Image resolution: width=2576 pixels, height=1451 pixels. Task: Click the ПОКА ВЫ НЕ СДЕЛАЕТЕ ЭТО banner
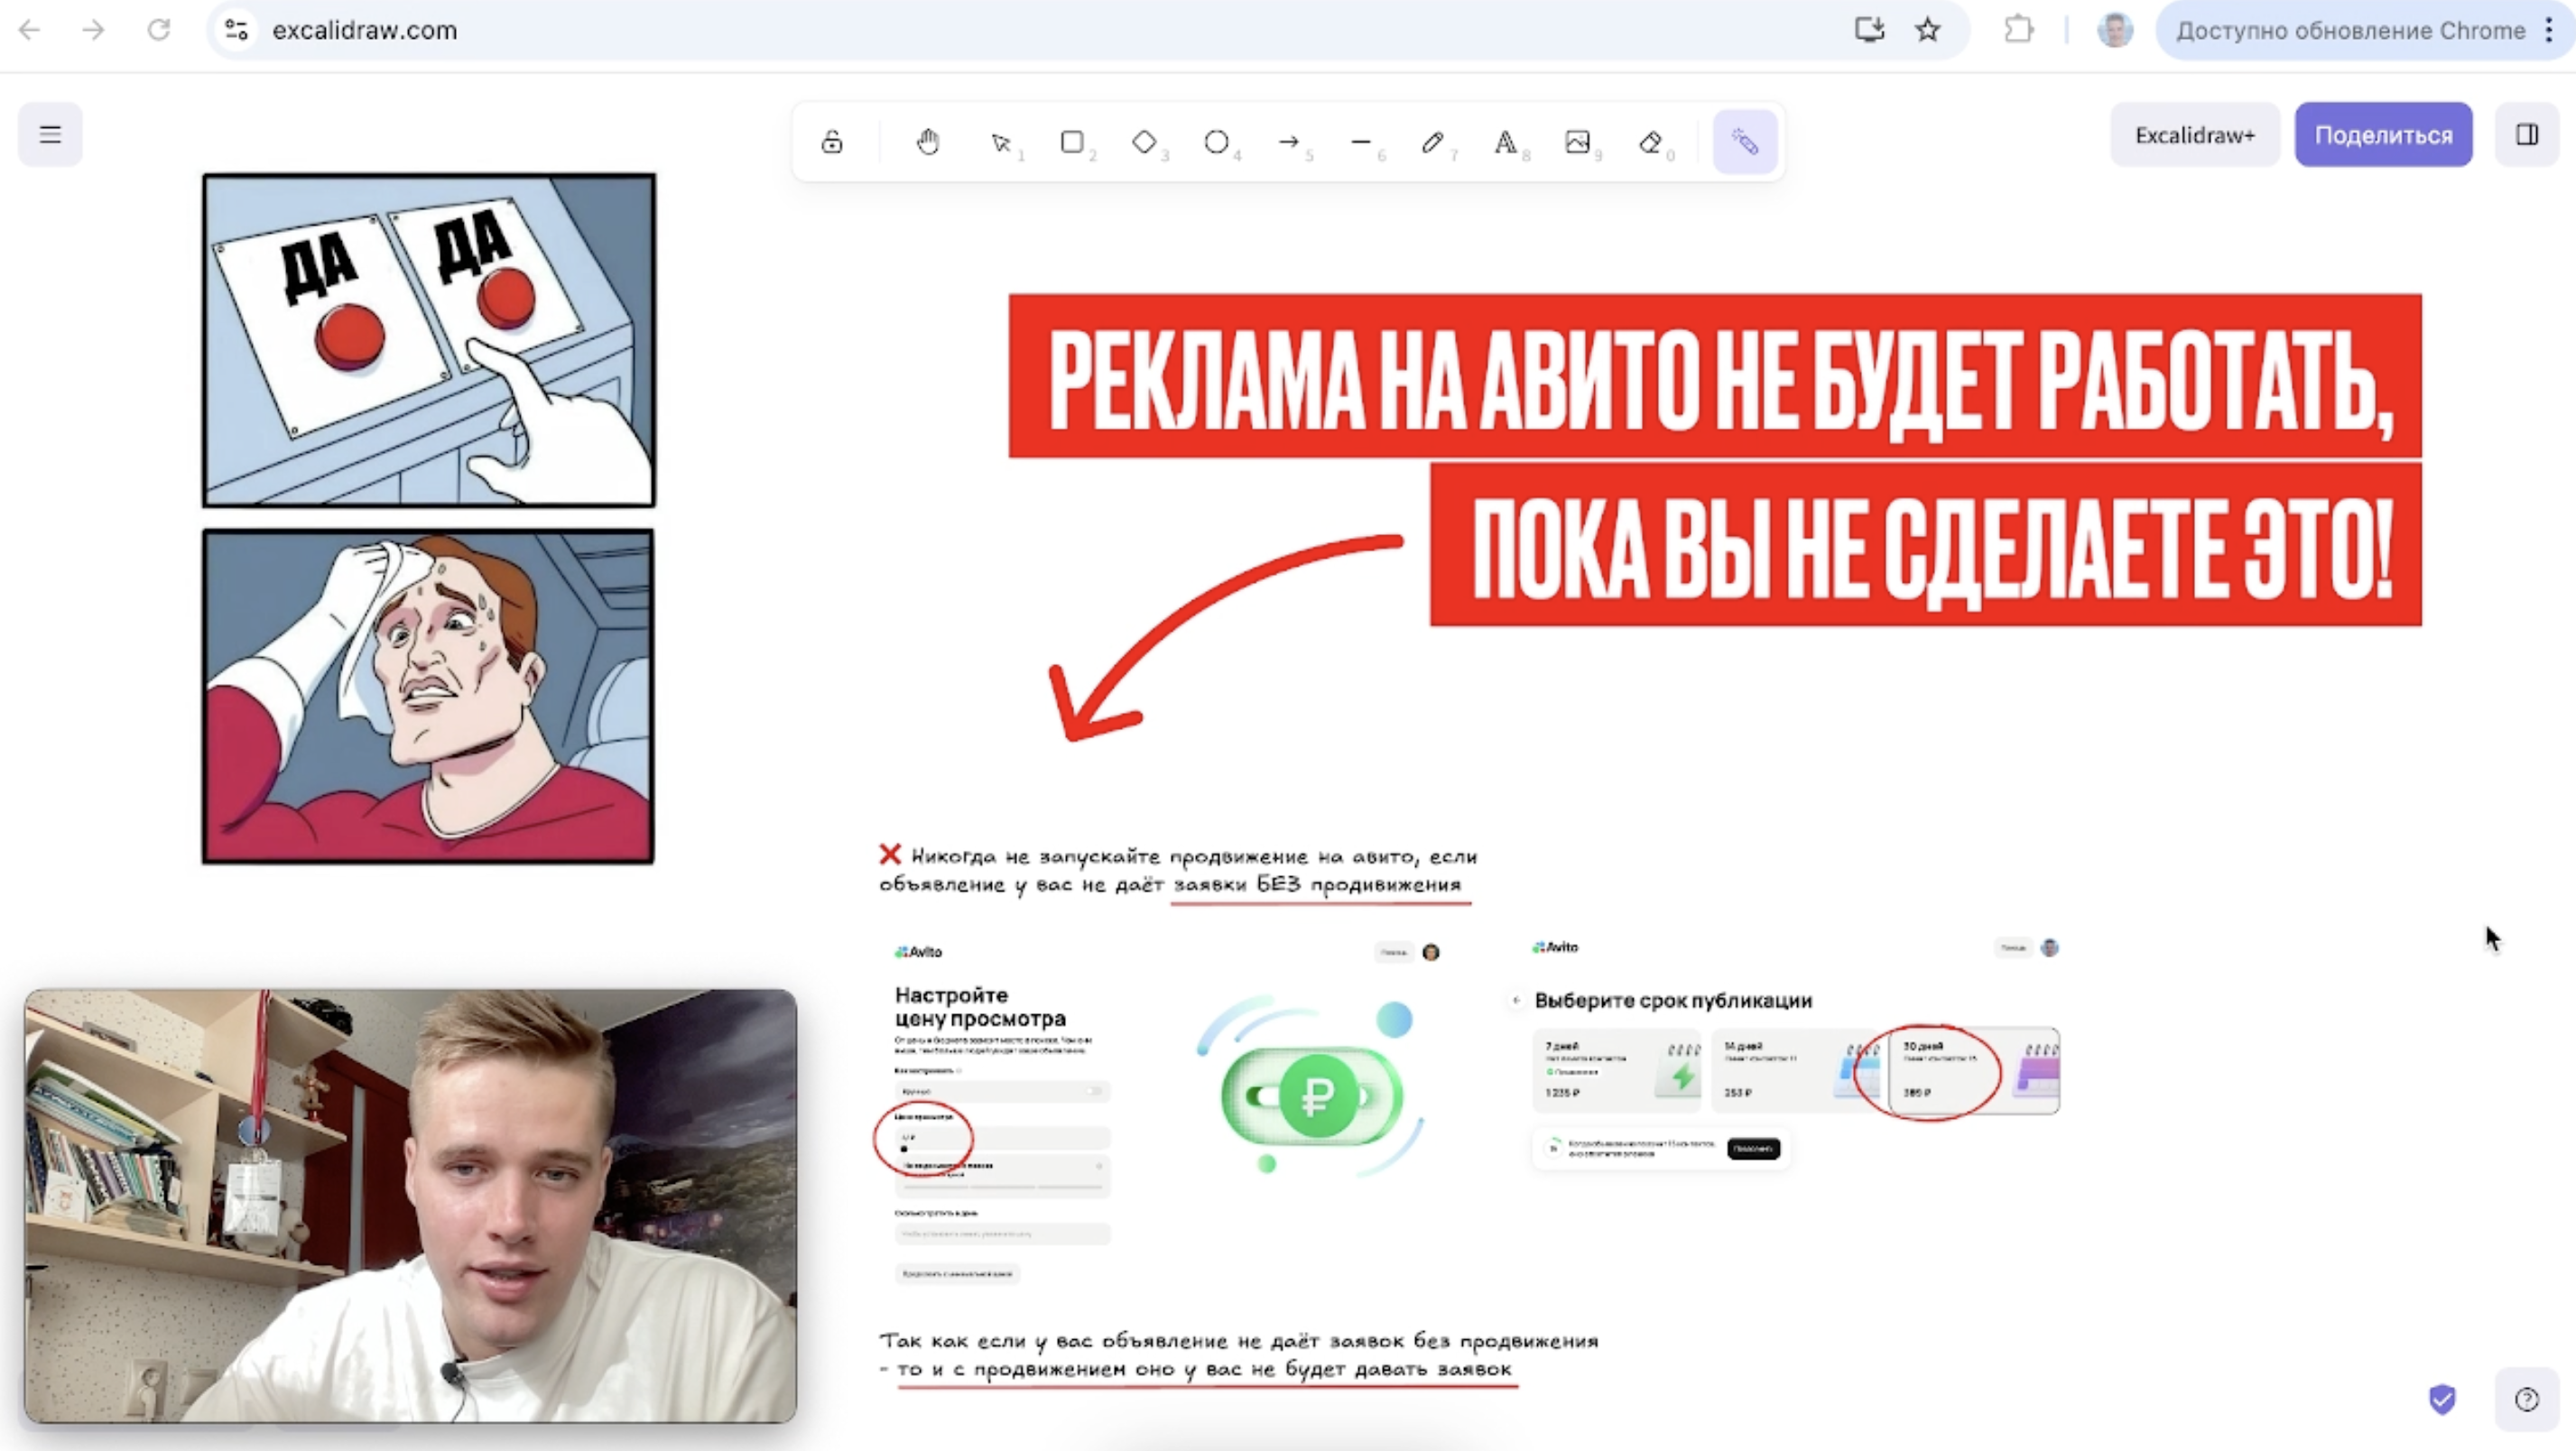pos(1926,544)
